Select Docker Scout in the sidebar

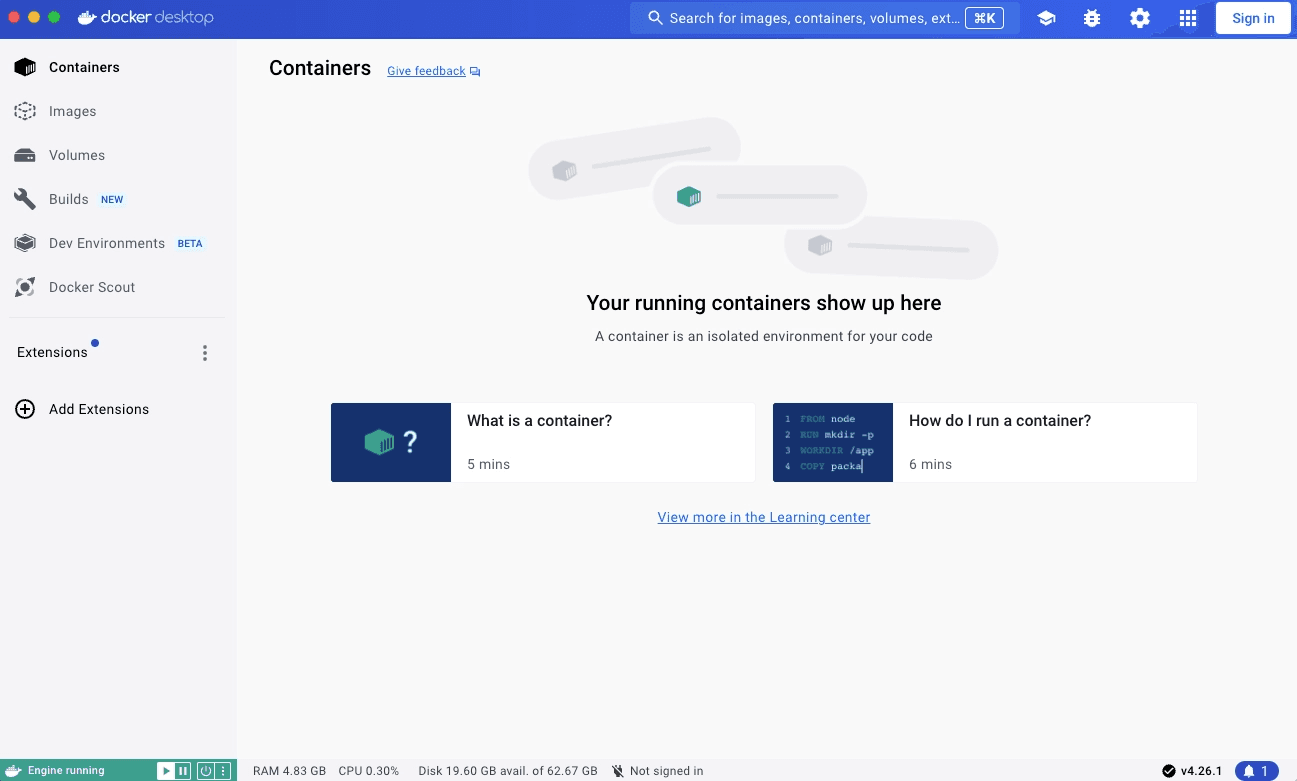[x=91, y=287]
